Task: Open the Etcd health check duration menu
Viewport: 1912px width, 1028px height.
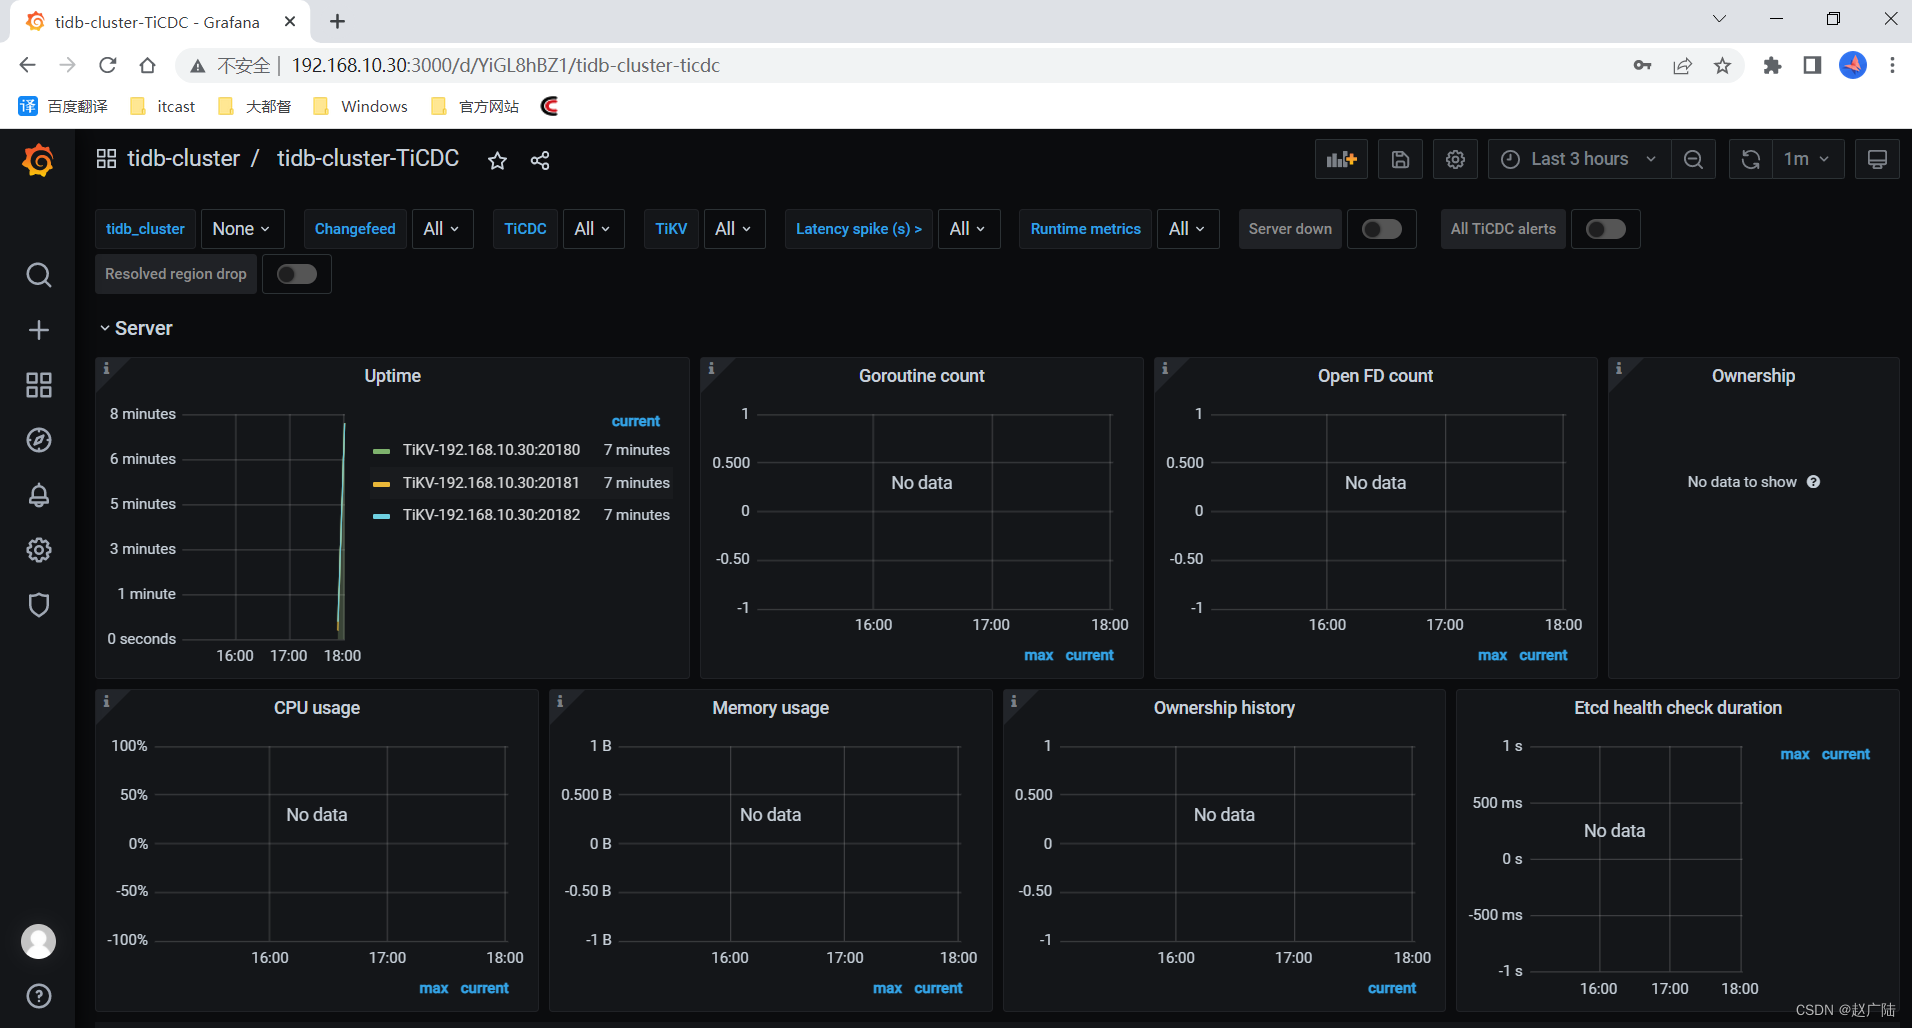Action: [1677, 708]
